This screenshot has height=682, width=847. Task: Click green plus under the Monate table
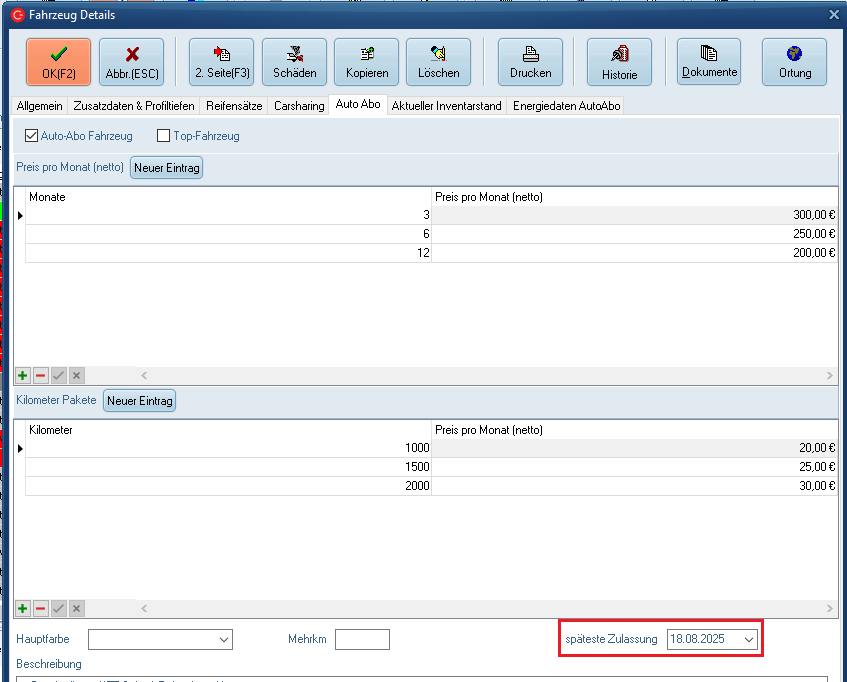pos(22,375)
